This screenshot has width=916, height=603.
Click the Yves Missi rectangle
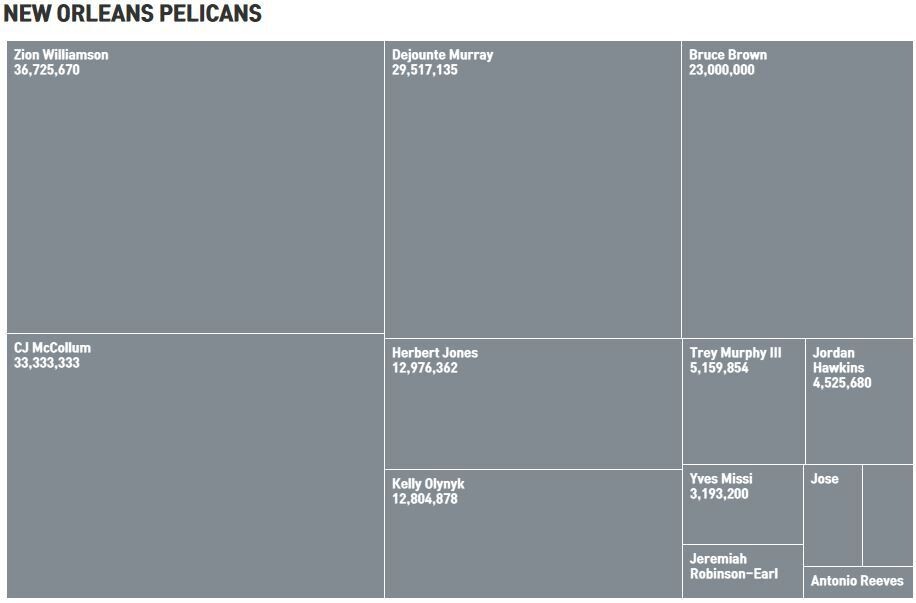click(742, 505)
